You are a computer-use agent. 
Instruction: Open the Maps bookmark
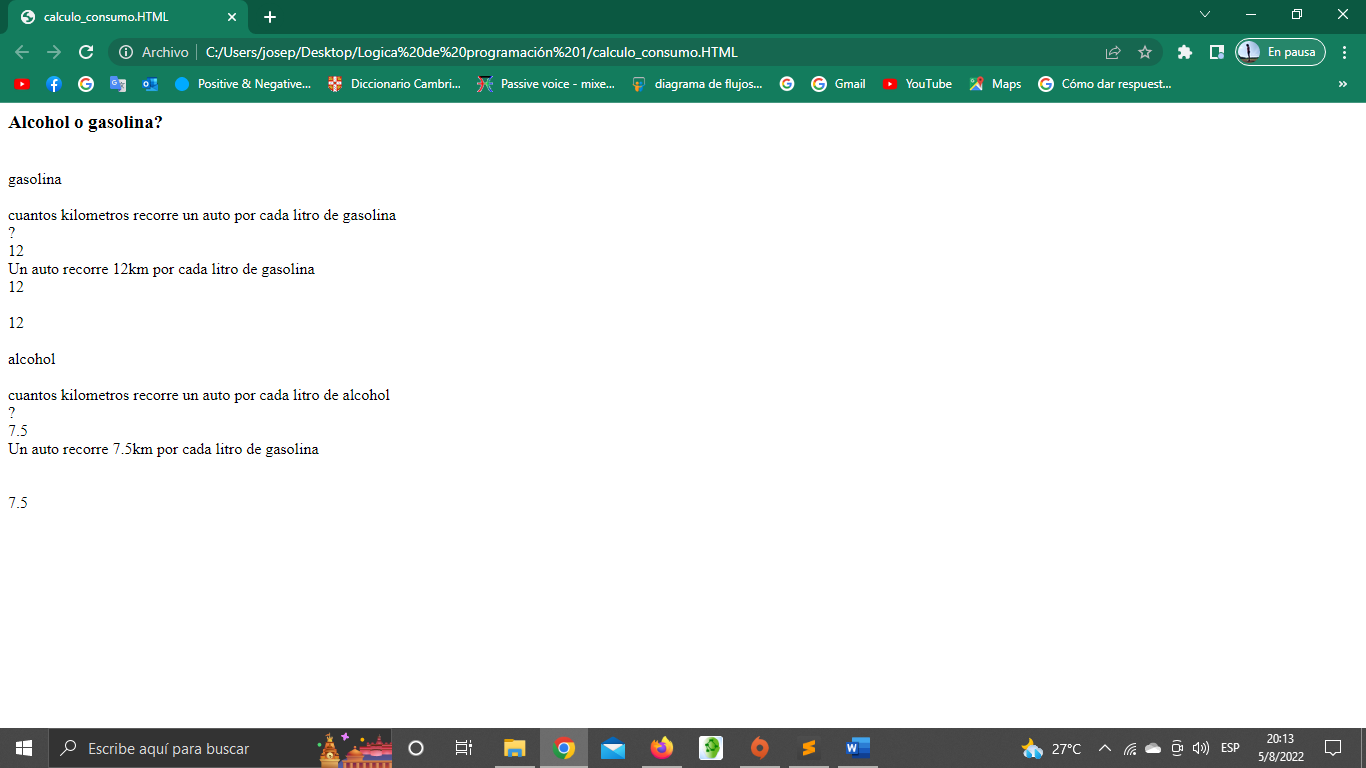click(995, 84)
